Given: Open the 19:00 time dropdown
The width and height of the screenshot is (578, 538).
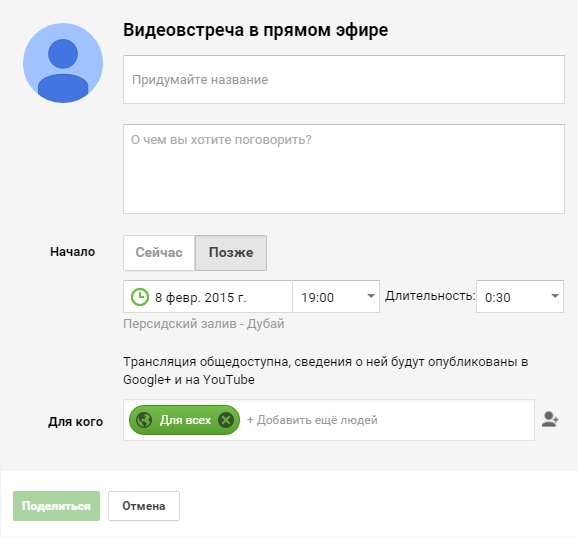Looking at the screenshot, I should point(336,296).
